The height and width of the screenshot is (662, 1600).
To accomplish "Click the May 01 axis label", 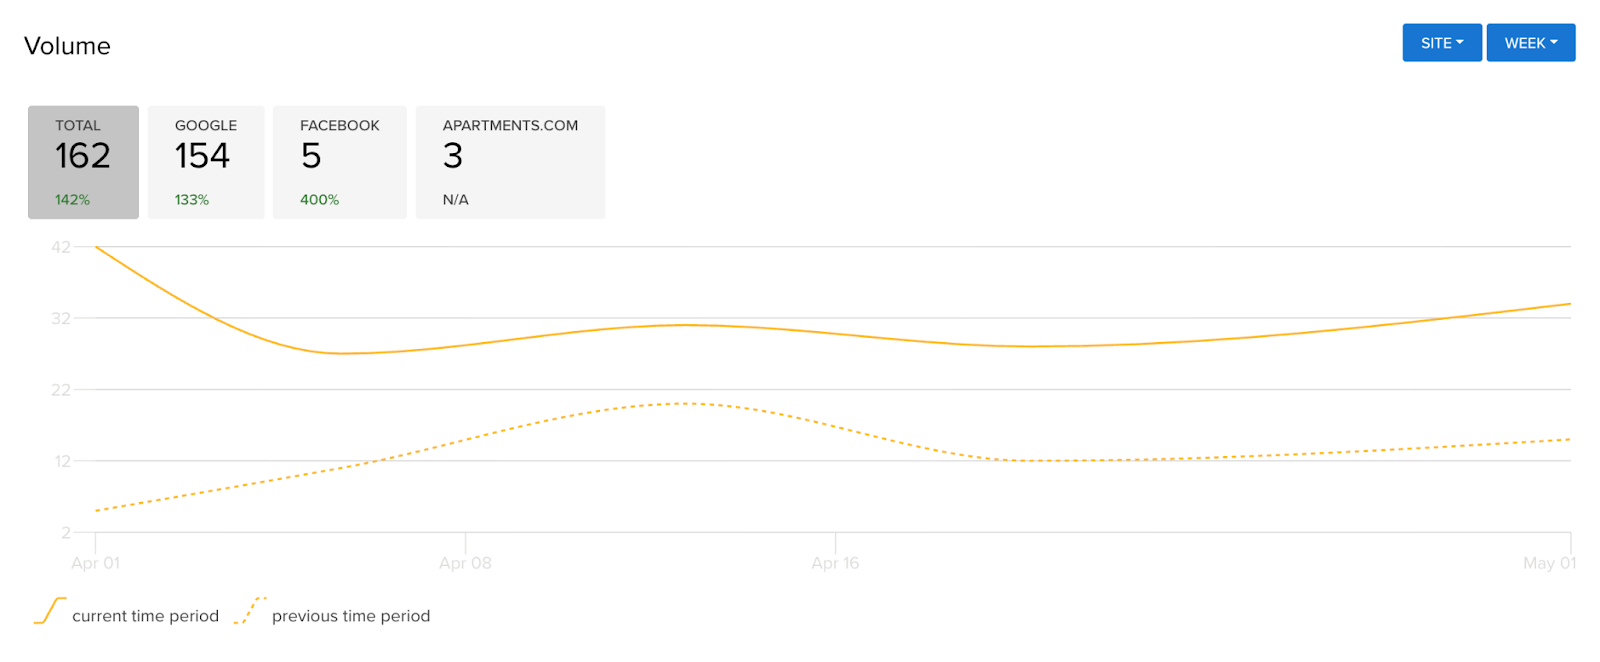I will 1549,563.
